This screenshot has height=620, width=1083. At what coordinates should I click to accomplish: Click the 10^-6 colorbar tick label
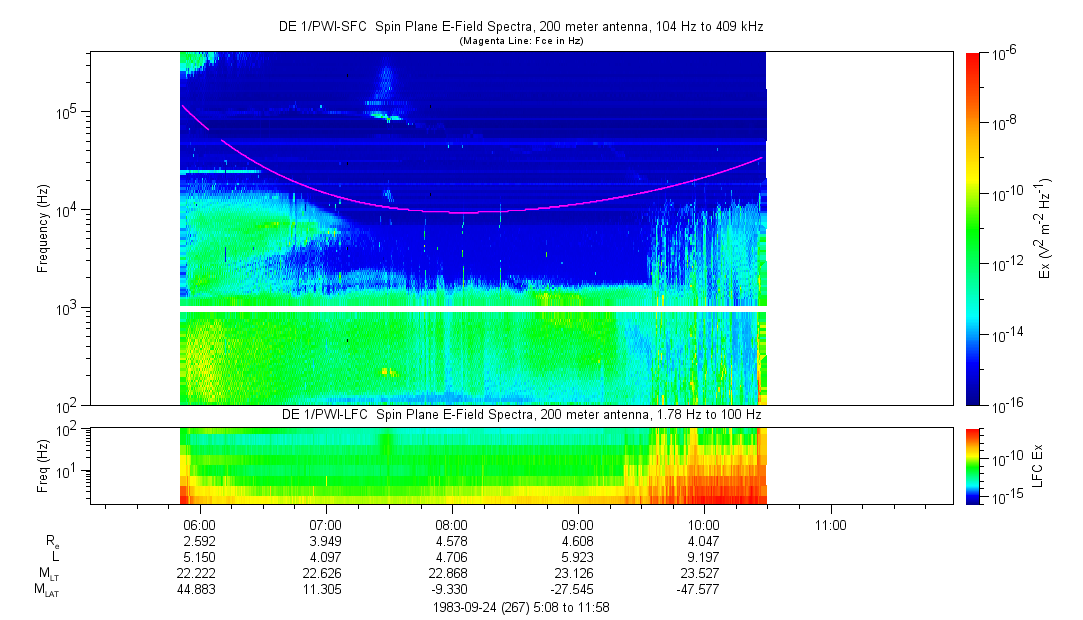[x=1004, y=54]
